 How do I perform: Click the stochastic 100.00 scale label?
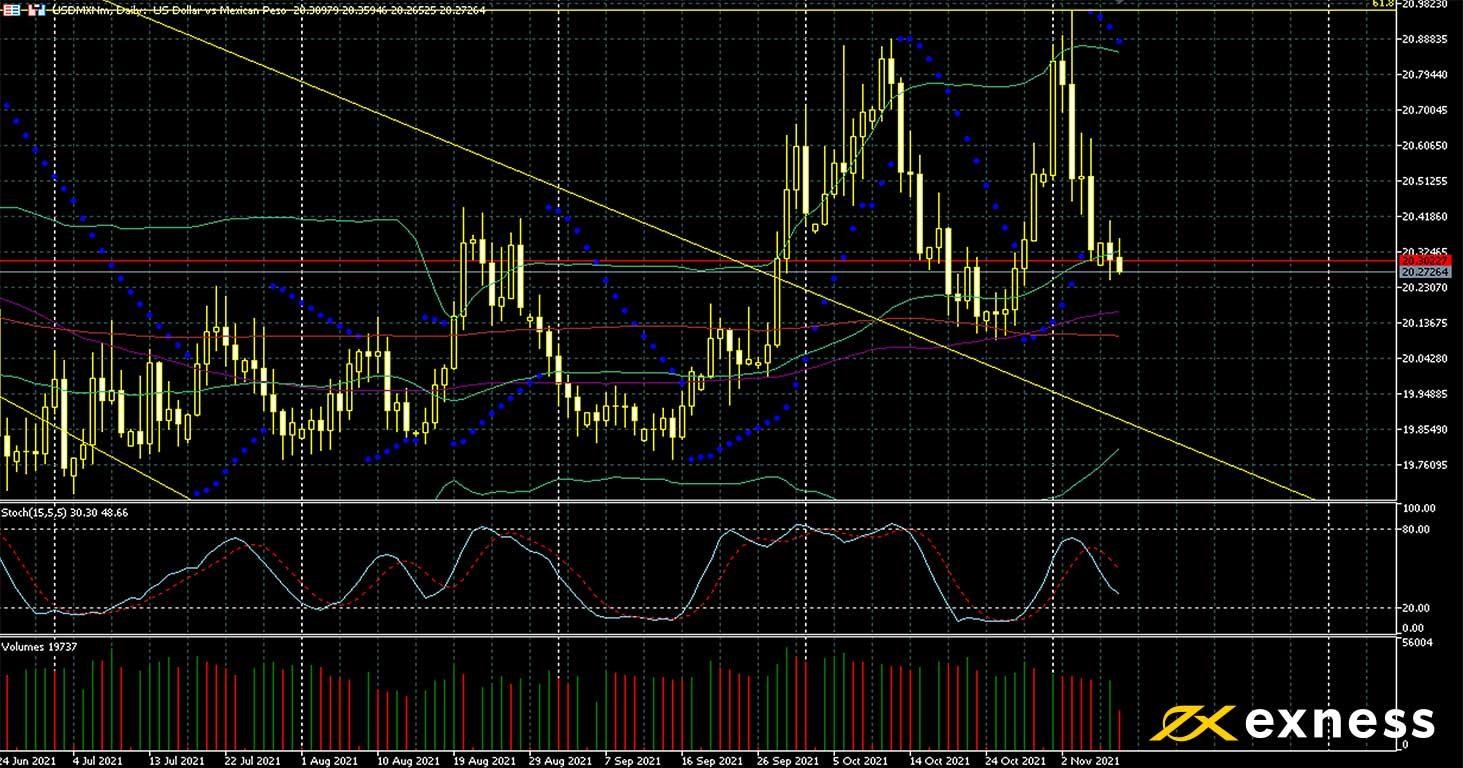pyautogui.click(x=1420, y=509)
